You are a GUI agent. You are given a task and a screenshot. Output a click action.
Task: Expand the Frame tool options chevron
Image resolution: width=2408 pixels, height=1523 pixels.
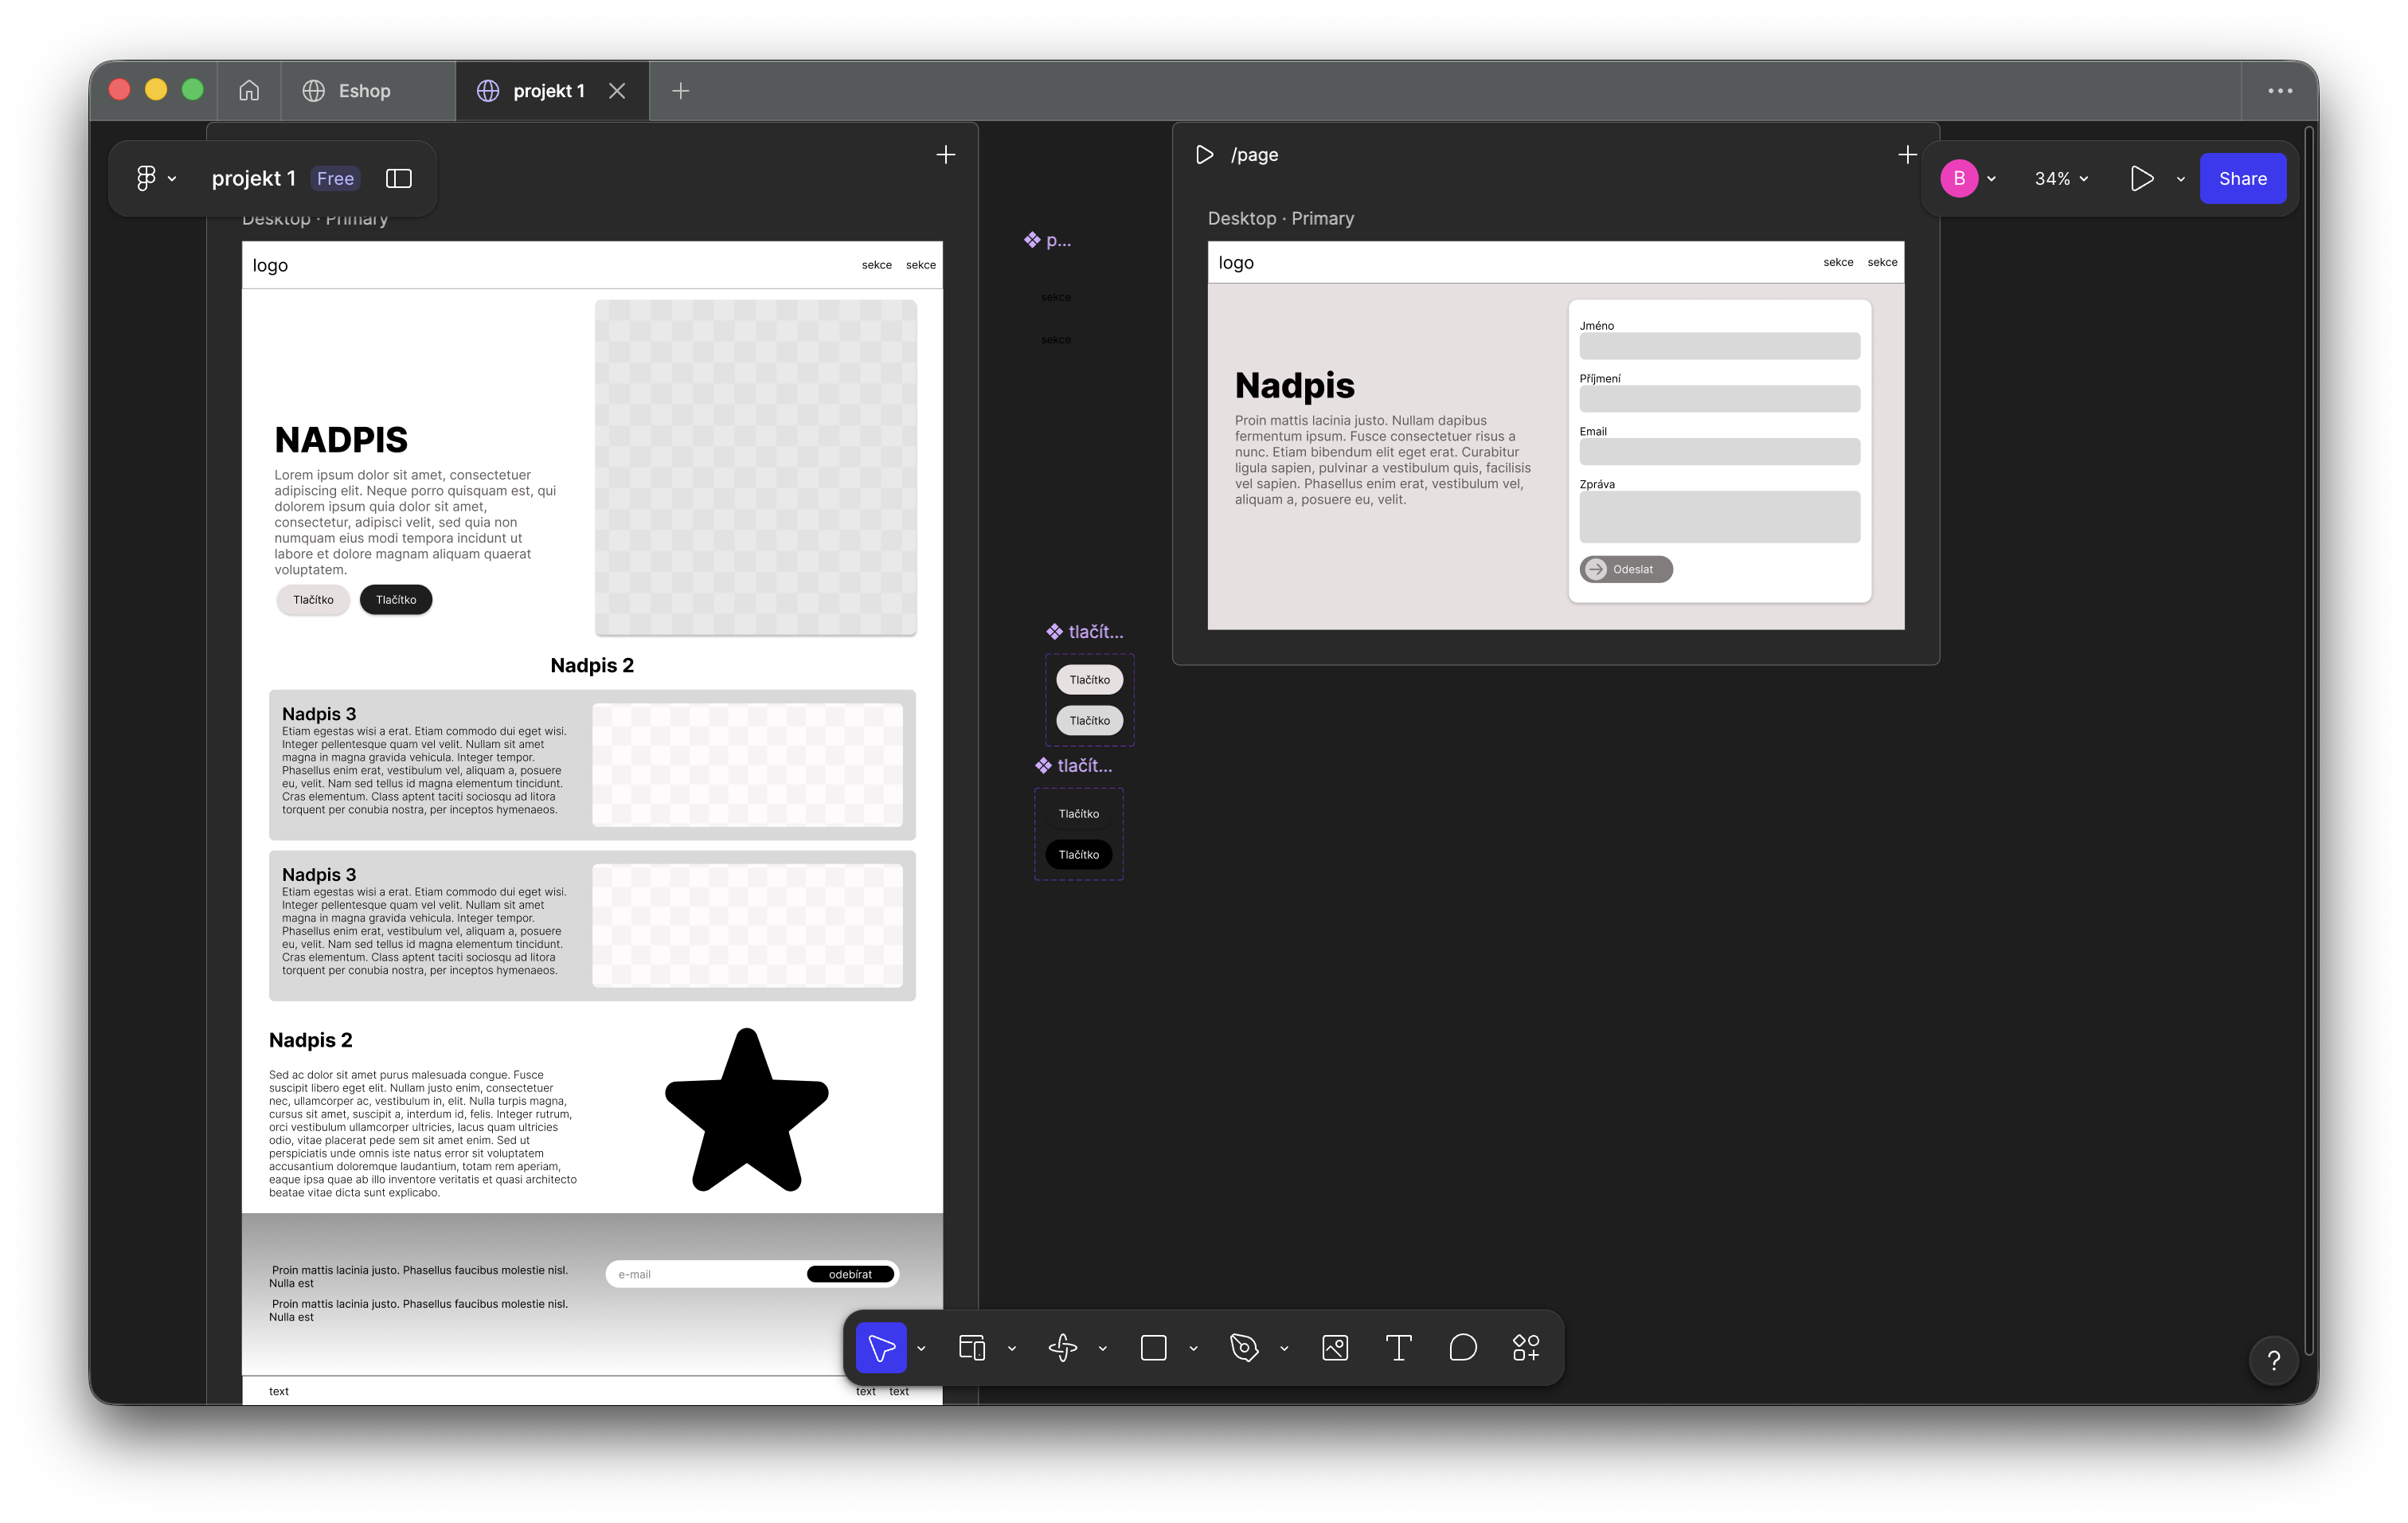(x=1012, y=1348)
